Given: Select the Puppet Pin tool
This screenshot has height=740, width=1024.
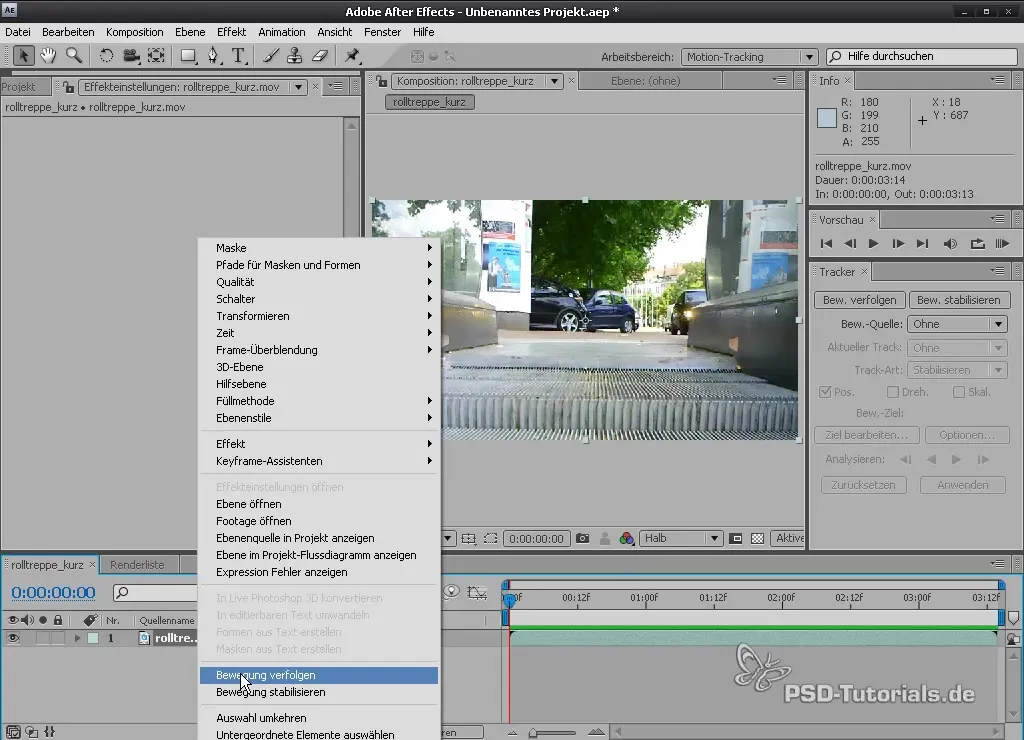Looking at the screenshot, I should [x=352, y=56].
